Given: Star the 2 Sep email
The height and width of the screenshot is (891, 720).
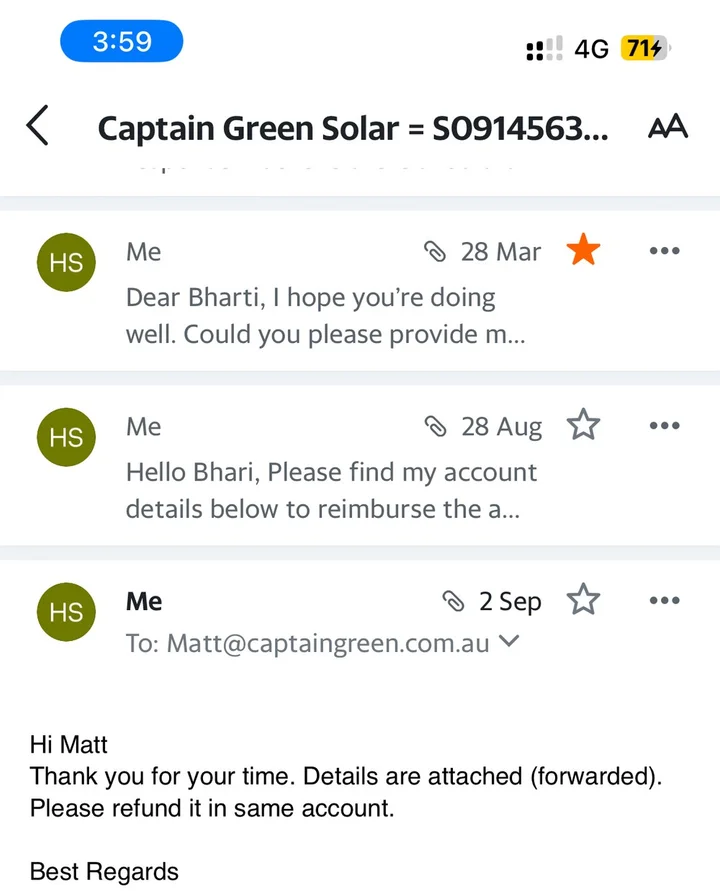Looking at the screenshot, I should pos(583,599).
